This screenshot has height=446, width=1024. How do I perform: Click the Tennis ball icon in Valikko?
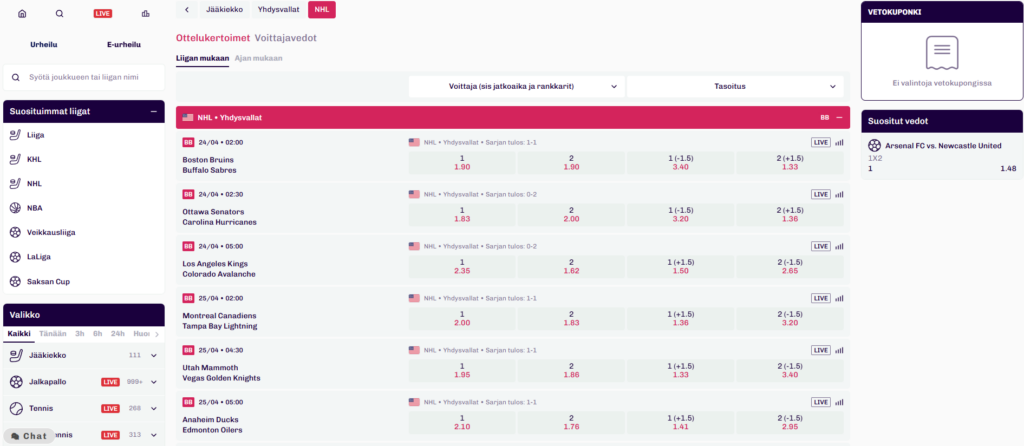pos(16,408)
